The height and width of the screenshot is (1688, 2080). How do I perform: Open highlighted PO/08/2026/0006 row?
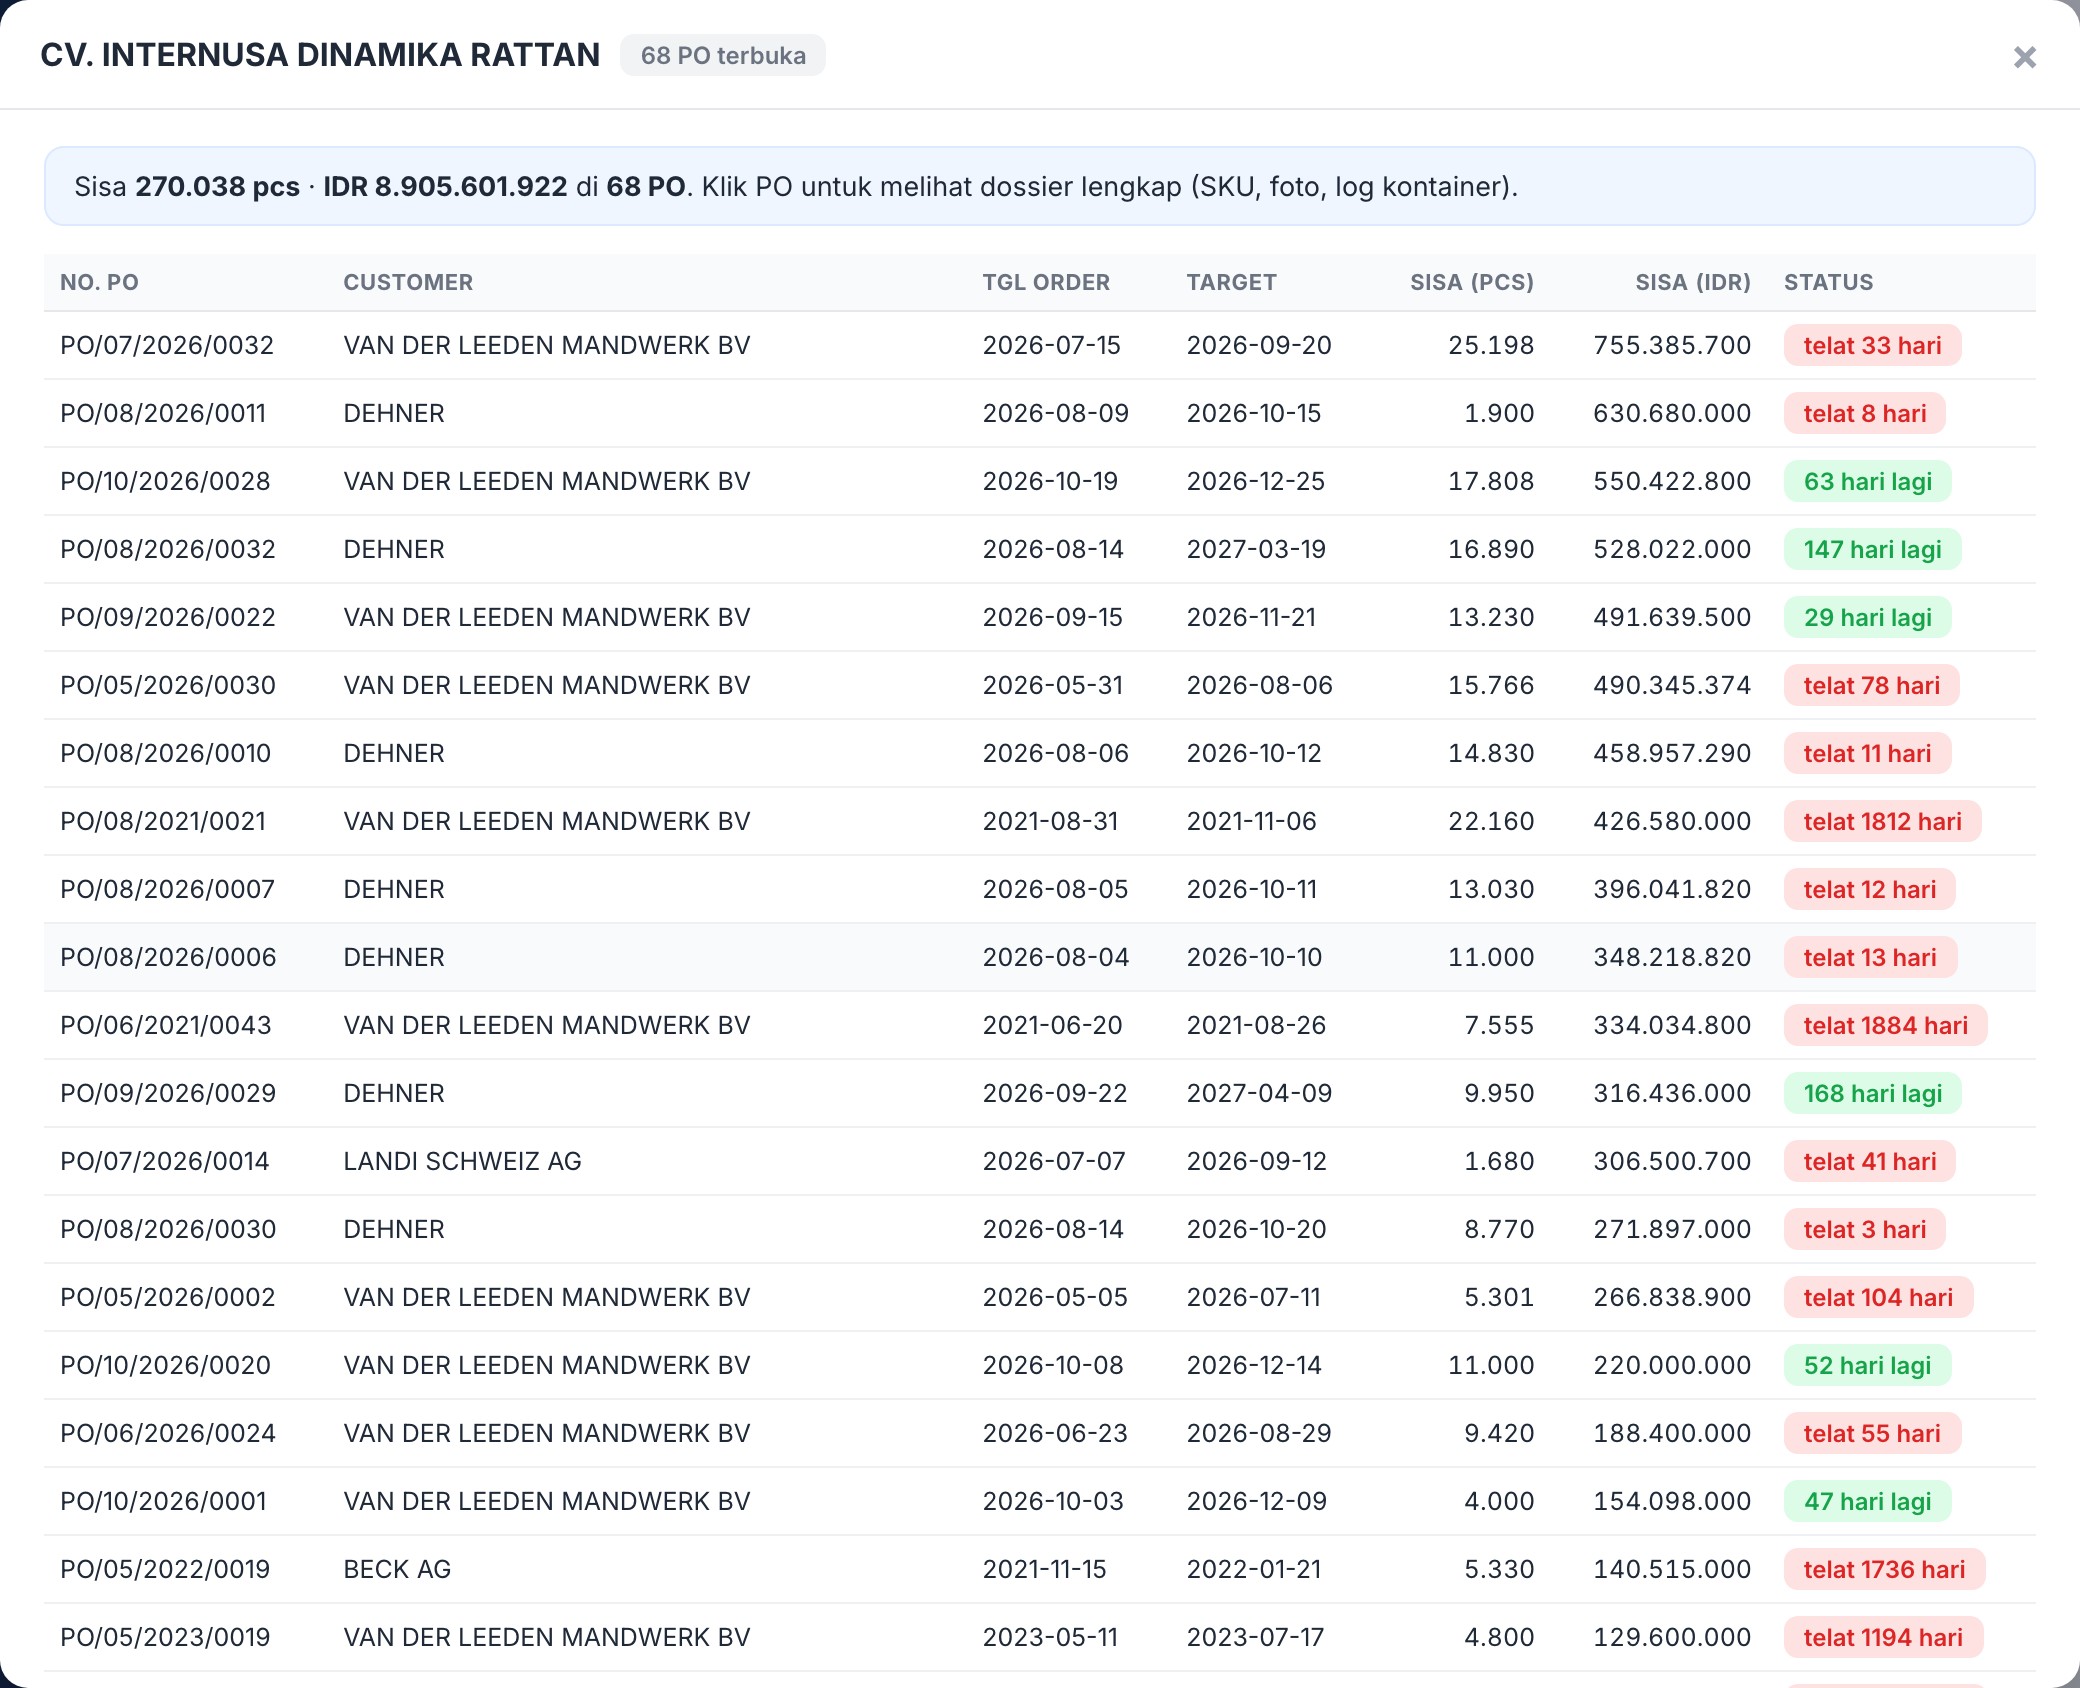pos(1040,957)
